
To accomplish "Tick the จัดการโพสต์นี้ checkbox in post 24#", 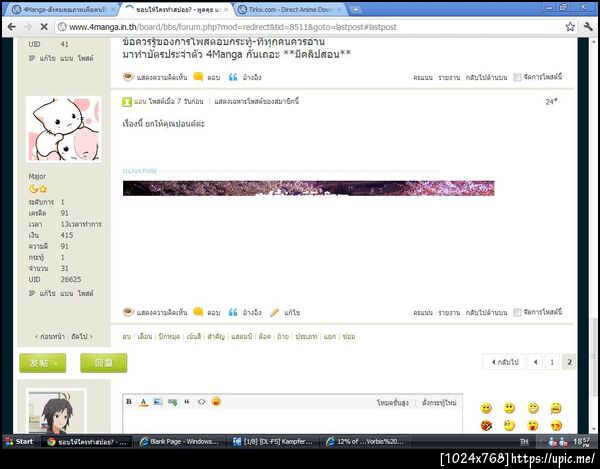I will coord(517,312).
